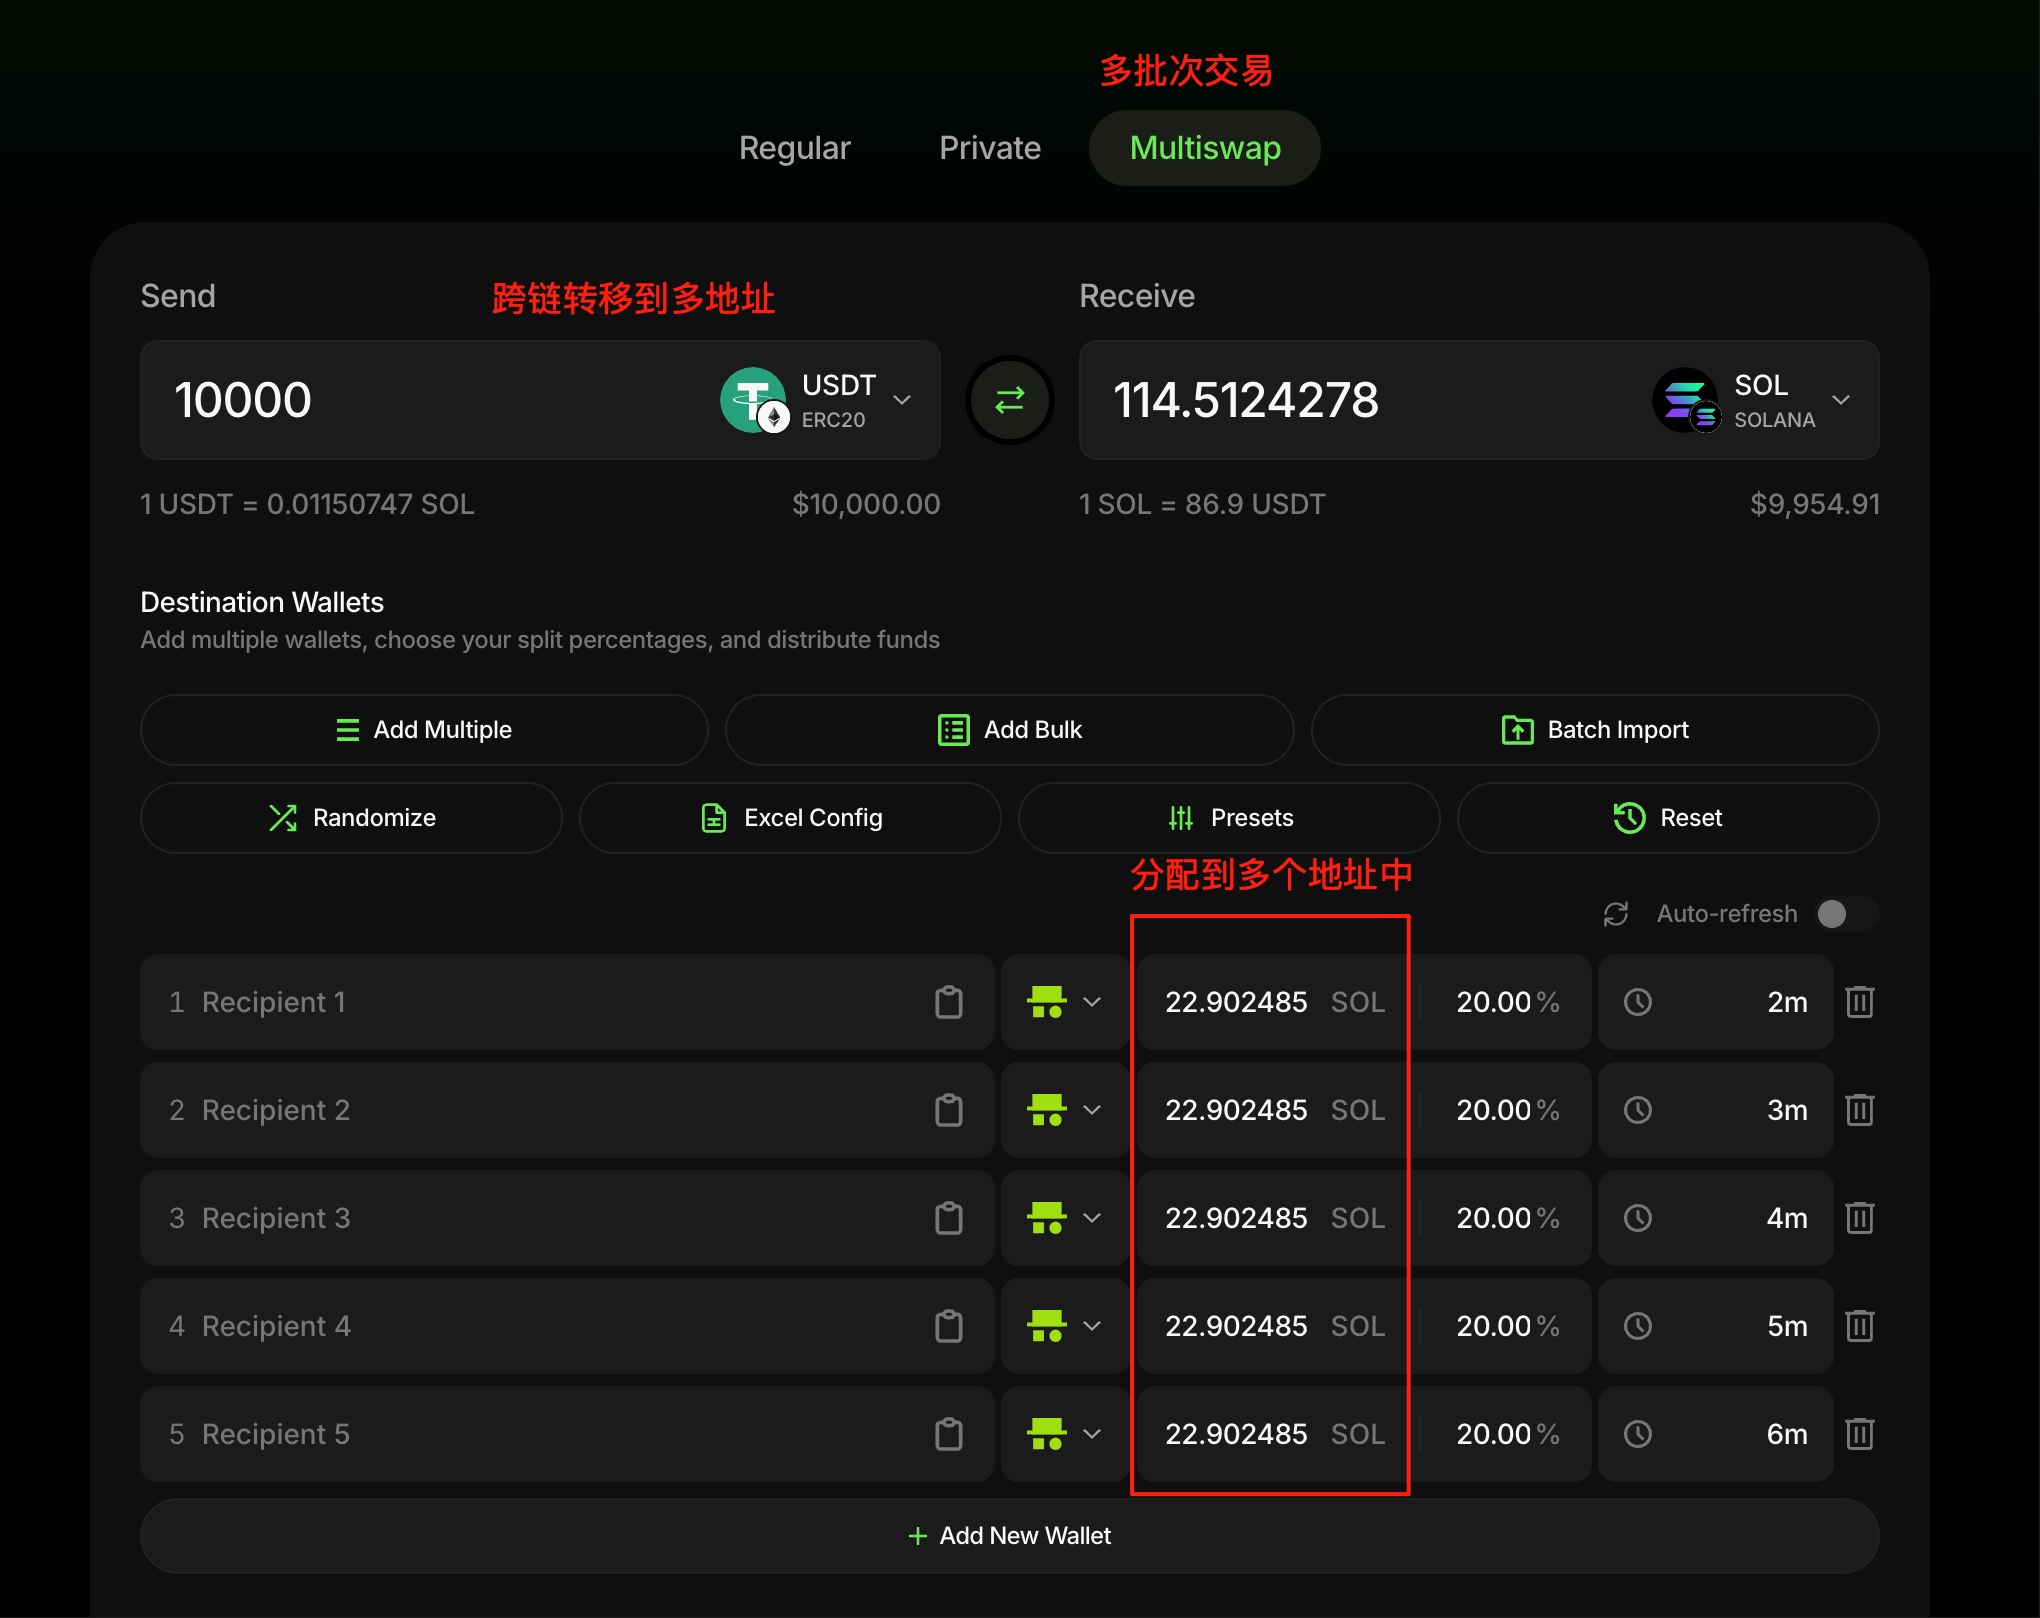Delete Recipient 4 with trash icon
2040x1618 pixels.
tap(1860, 1326)
